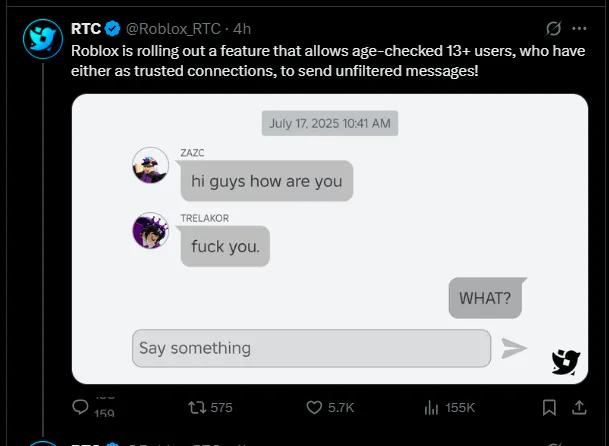The width and height of the screenshot is (609, 446).
Task: Click the RTC bird watermark logo
Action: [566, 362]
